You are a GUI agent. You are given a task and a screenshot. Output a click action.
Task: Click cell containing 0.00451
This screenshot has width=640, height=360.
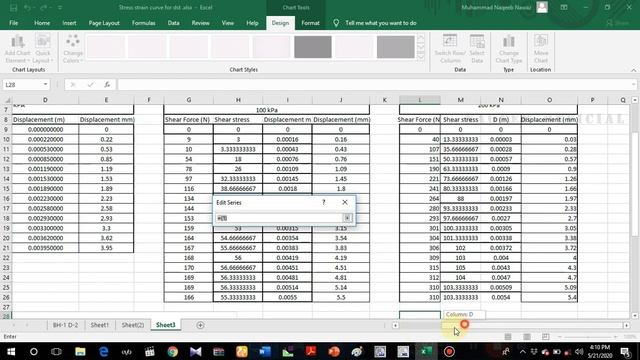[287, 268]
